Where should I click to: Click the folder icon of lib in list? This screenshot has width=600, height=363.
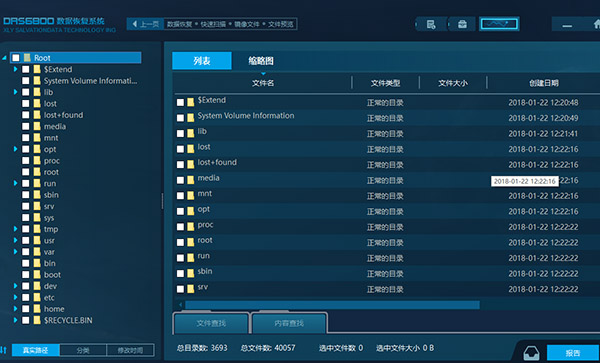click(190, 133)
